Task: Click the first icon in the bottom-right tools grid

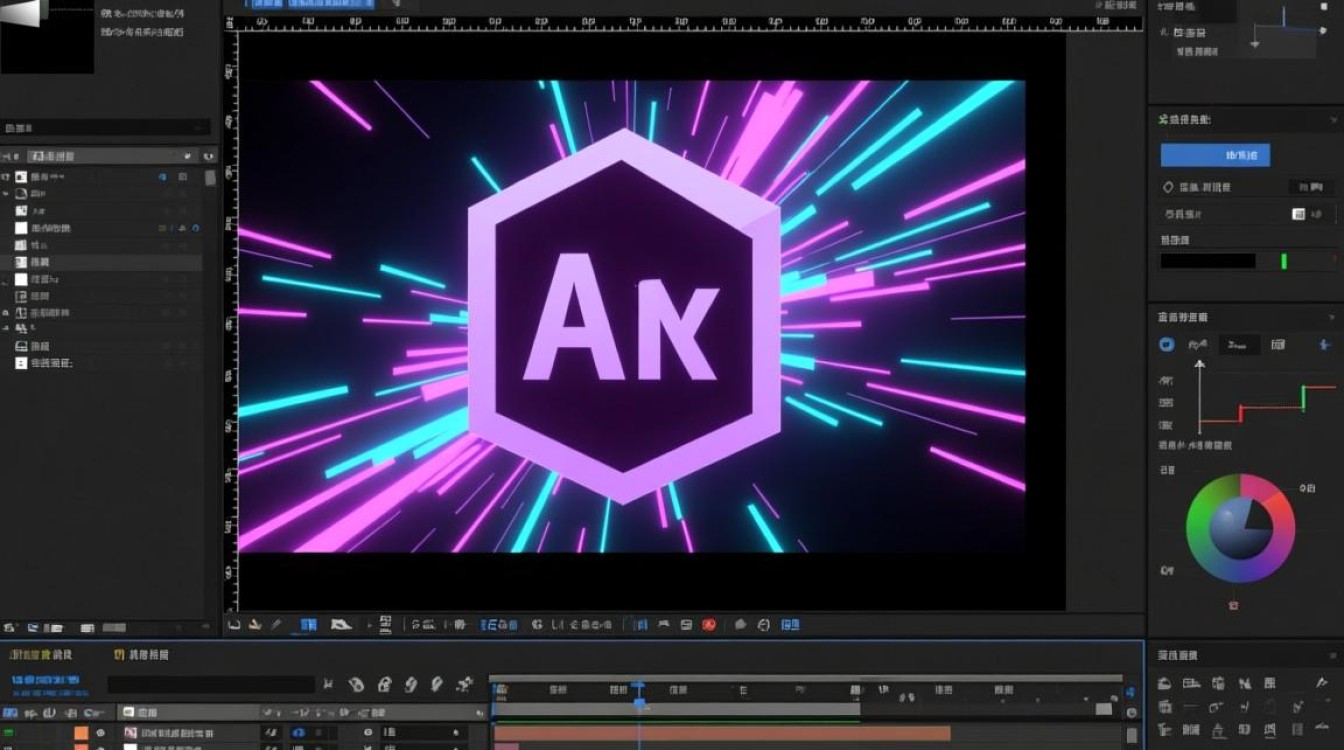Action: 1165,684
